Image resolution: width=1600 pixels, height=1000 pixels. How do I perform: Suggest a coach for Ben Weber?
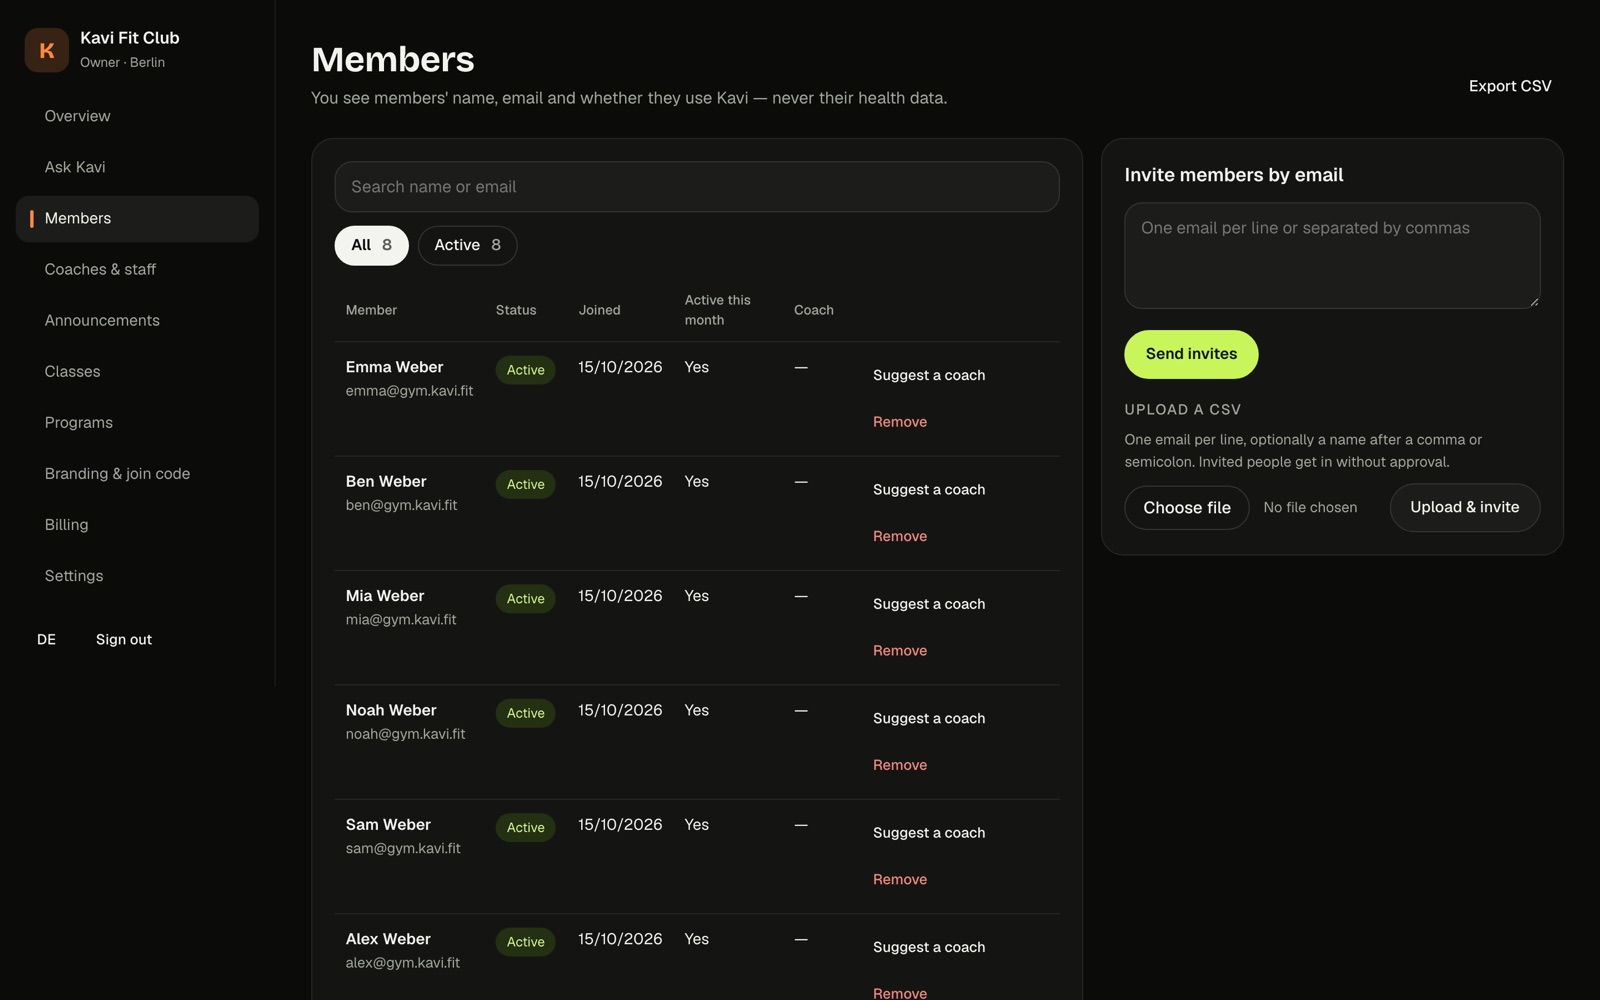point(929,490)
